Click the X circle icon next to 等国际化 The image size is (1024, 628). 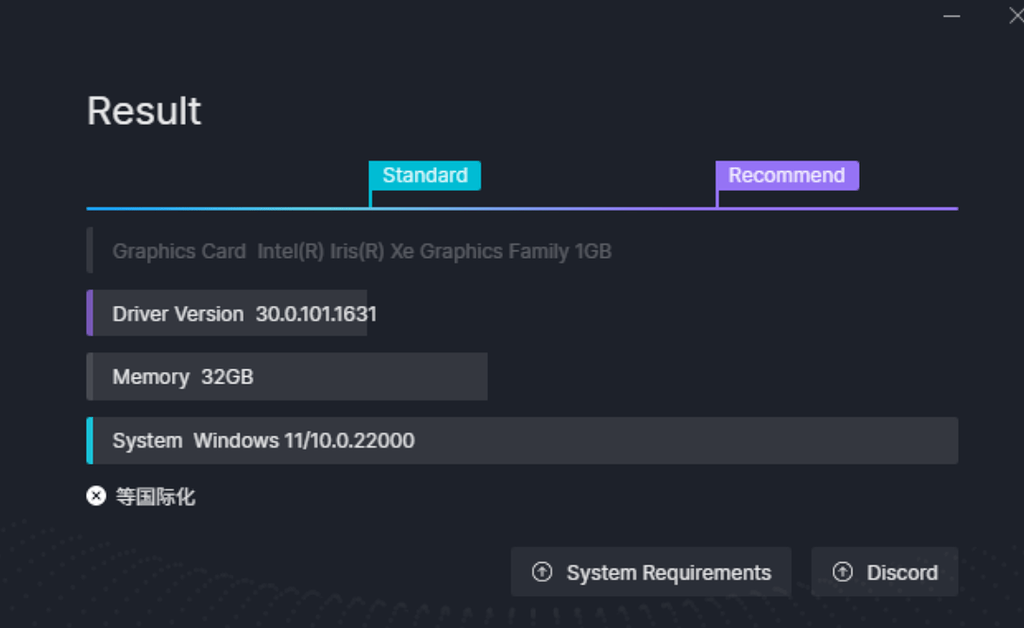pos(95,496)
